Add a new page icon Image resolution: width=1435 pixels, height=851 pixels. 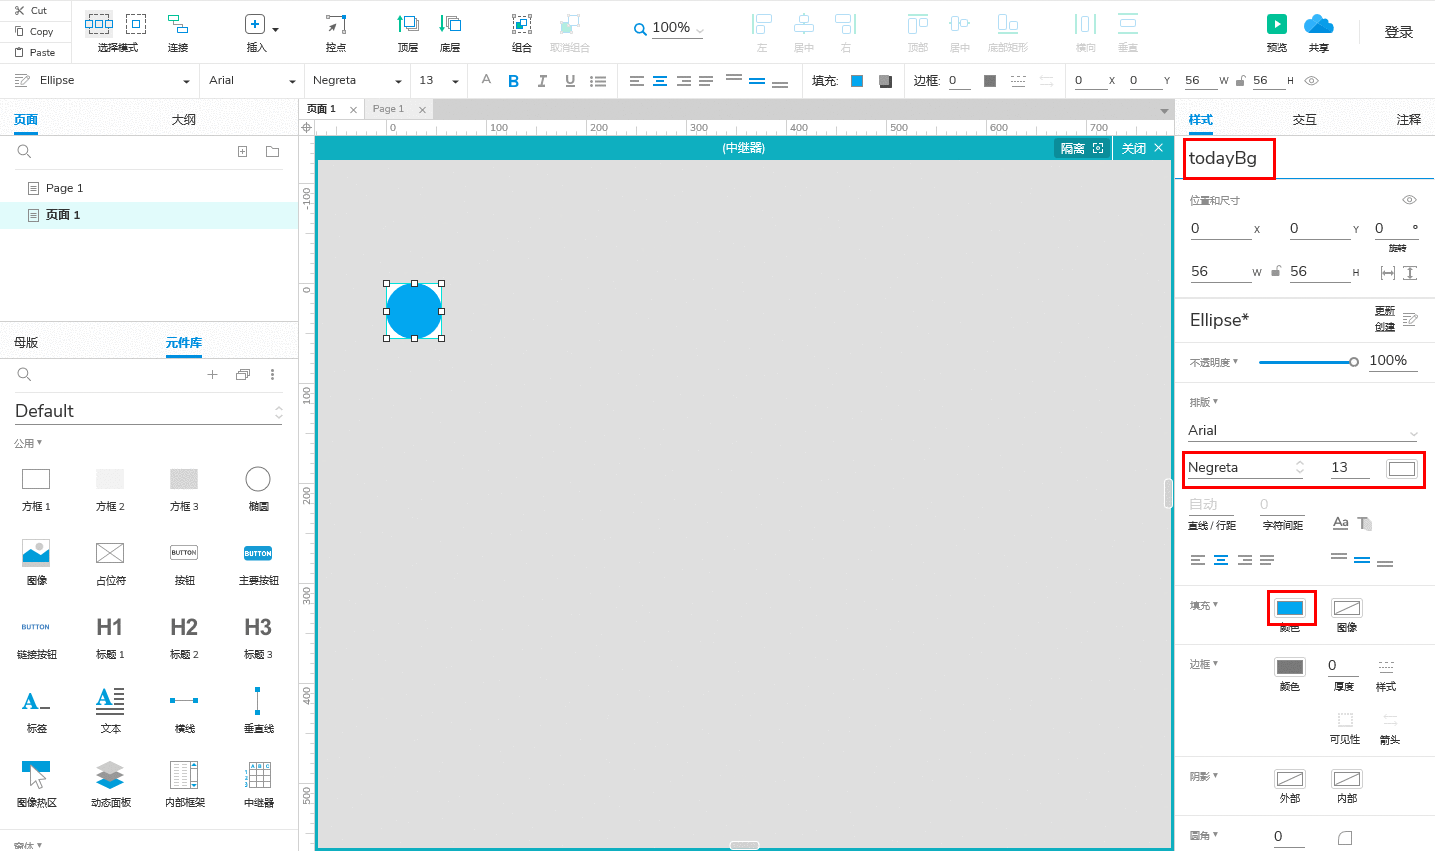coord(242,151)
